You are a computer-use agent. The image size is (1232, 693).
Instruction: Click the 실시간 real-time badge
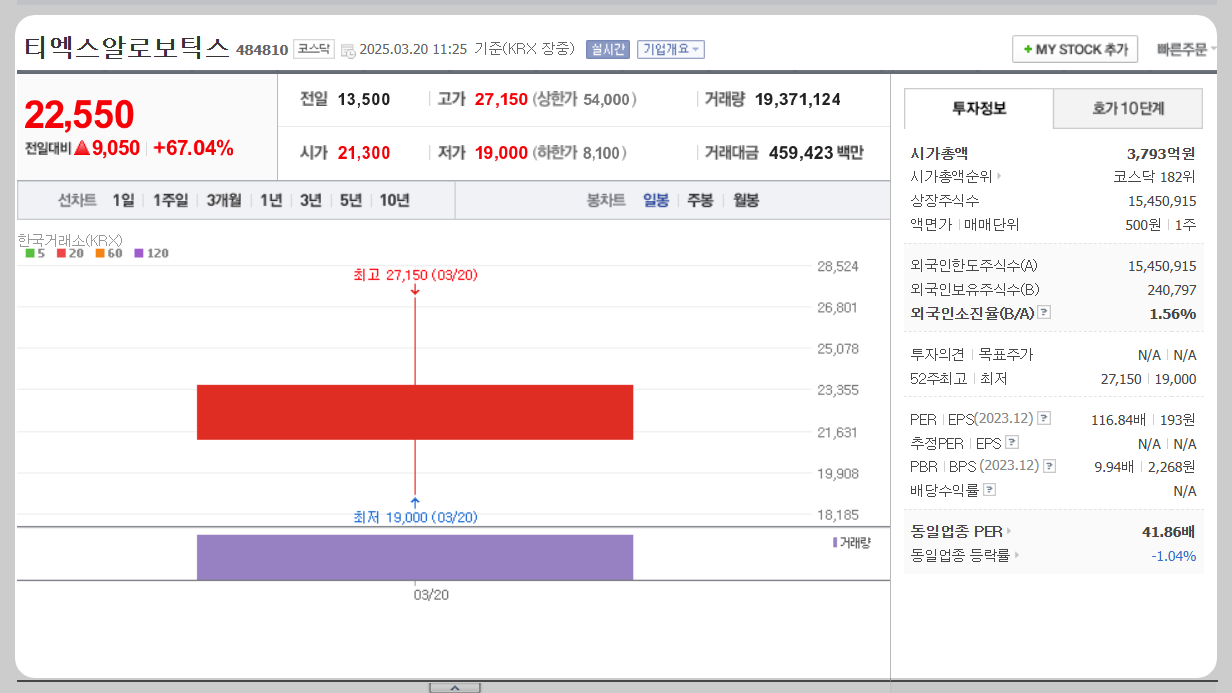[609, 47]
